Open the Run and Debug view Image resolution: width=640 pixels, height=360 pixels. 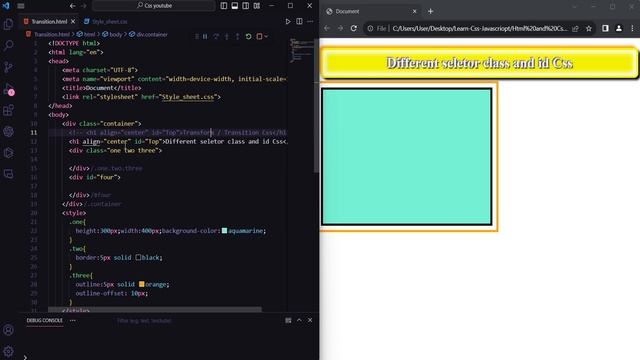pos(8,89)
